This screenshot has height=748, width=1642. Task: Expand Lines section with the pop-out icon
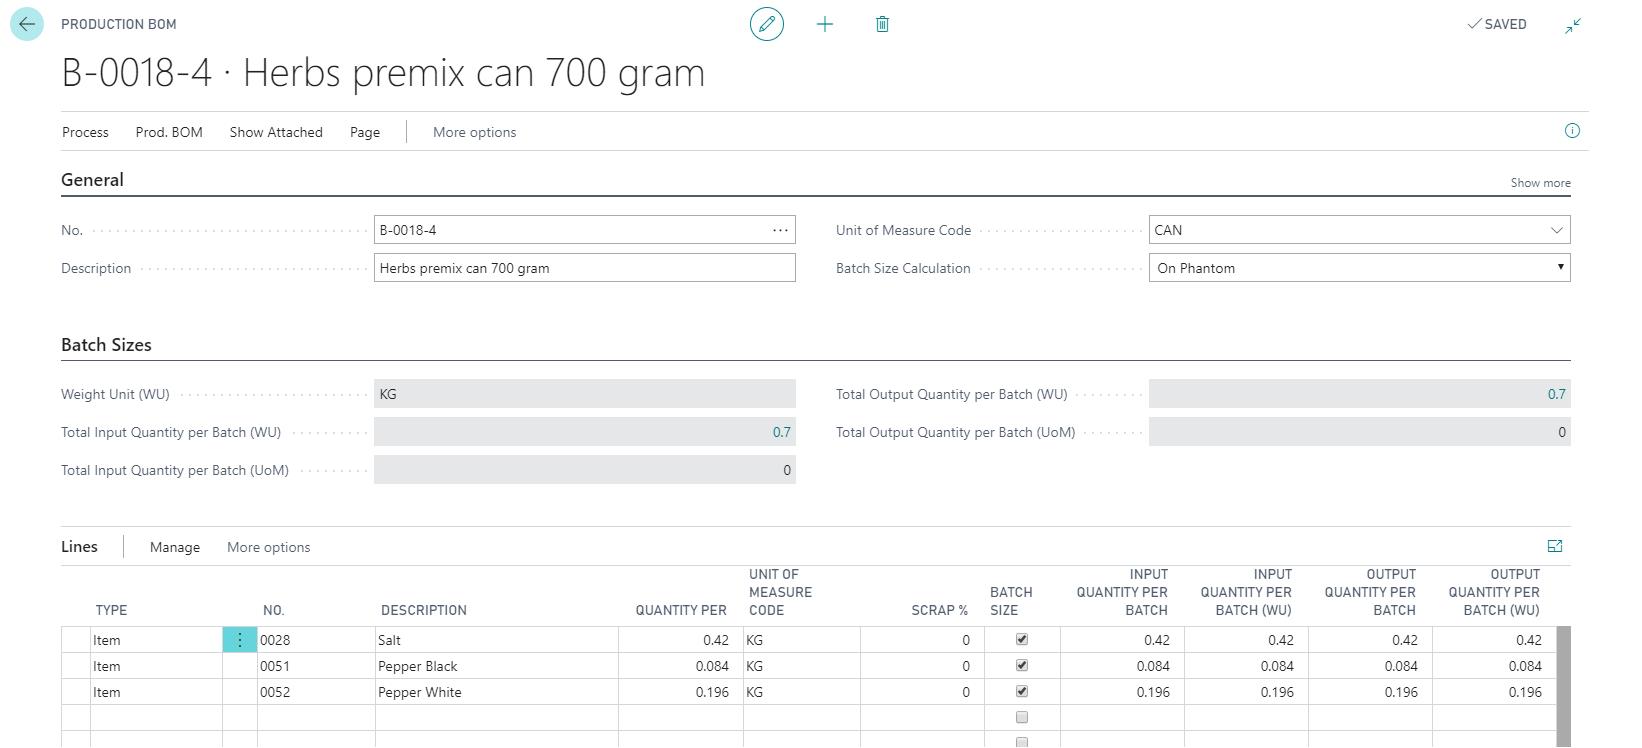coord(1555,546)
